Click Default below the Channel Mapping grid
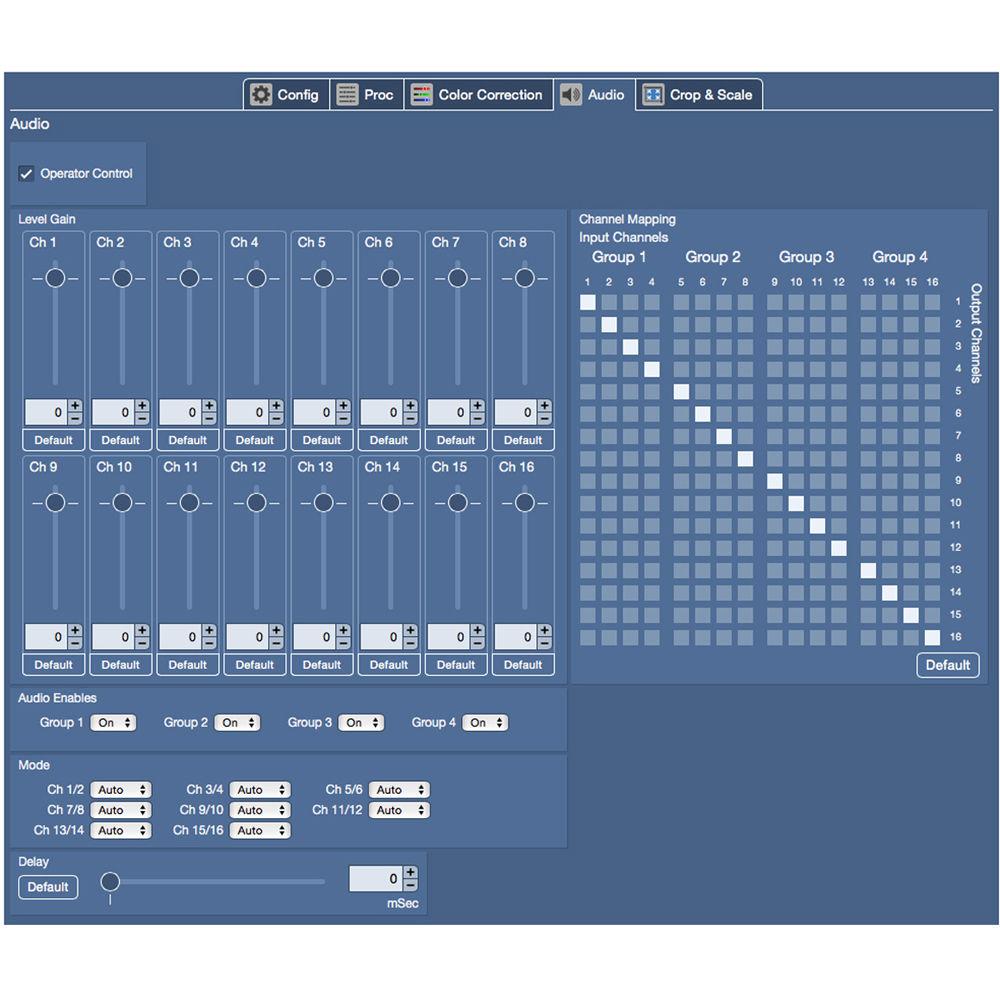 [947, 665]
